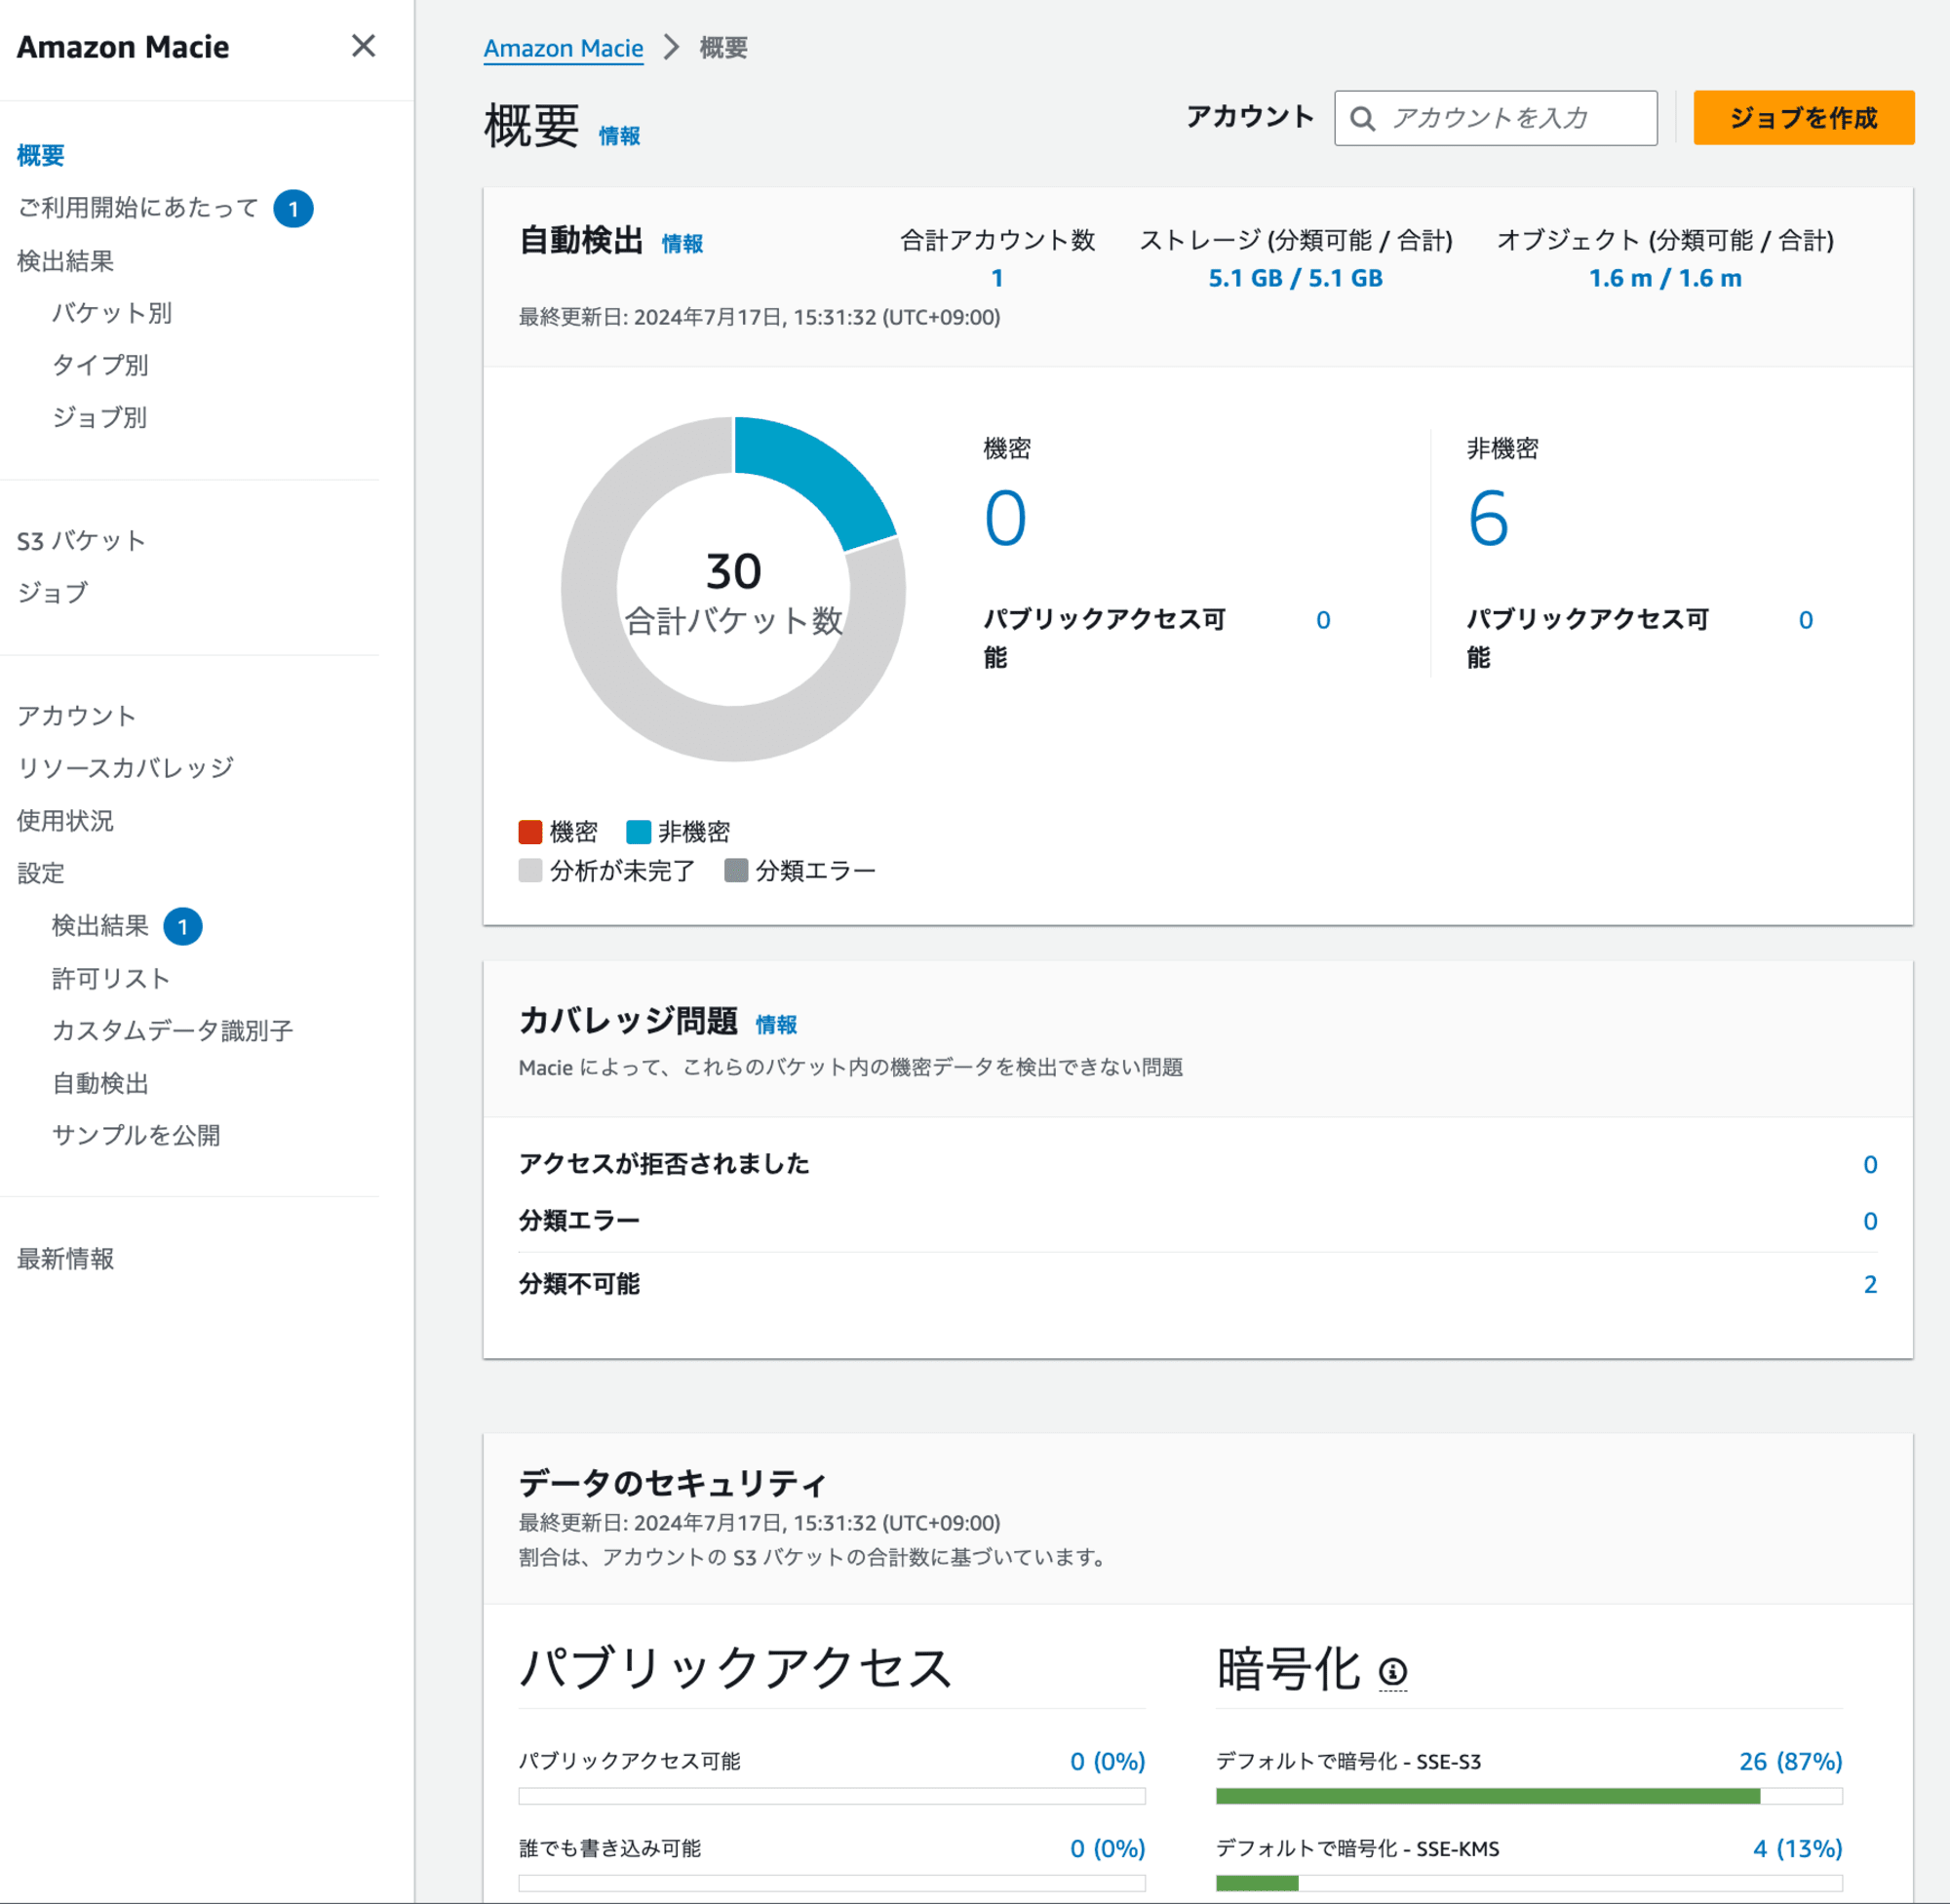This screenshot has width=1950, height=1904.
Task: Focus the アカウントを入力 search field
Action: tap(1495, 118)
